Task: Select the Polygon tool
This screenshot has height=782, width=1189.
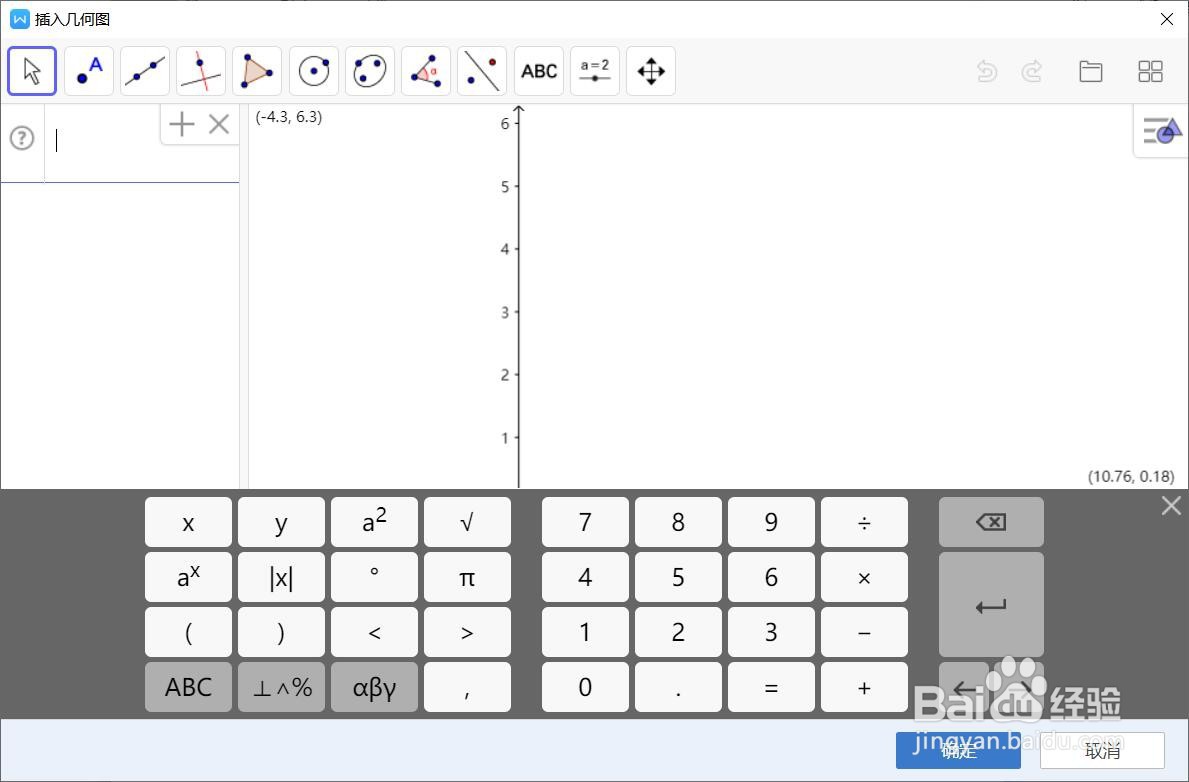Action: point(257,71)
